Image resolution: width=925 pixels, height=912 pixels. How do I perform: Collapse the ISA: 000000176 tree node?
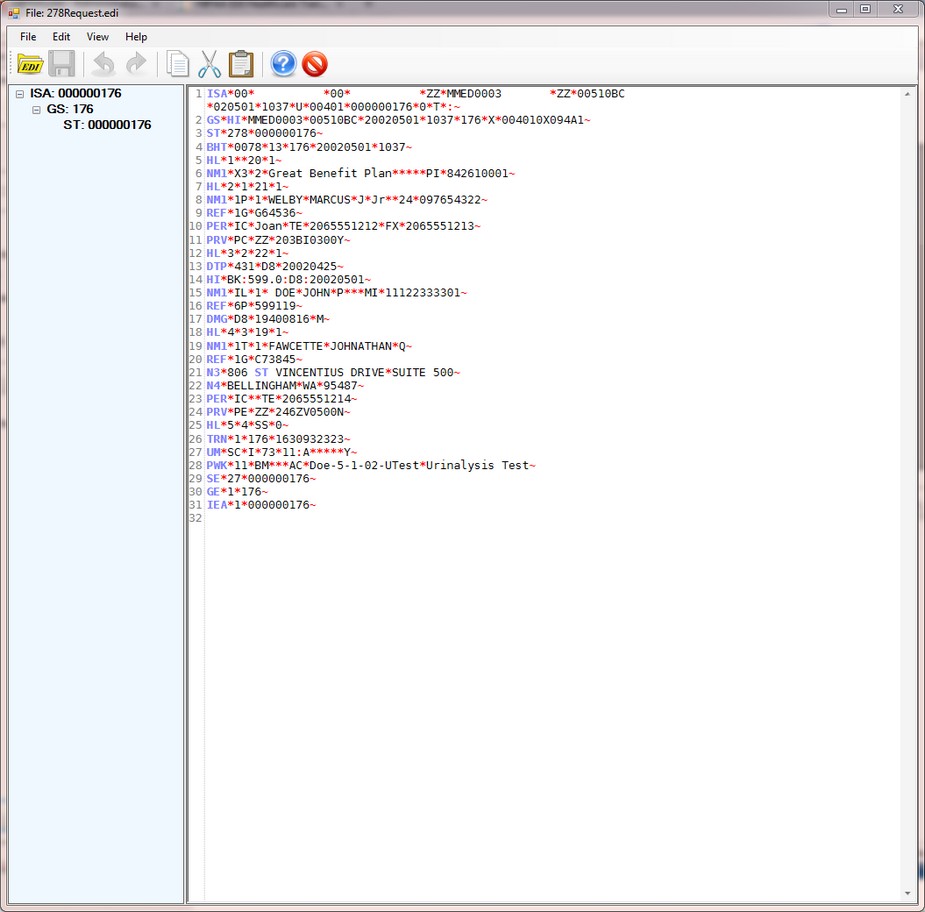pyautogui.click(x=20, y=94)
